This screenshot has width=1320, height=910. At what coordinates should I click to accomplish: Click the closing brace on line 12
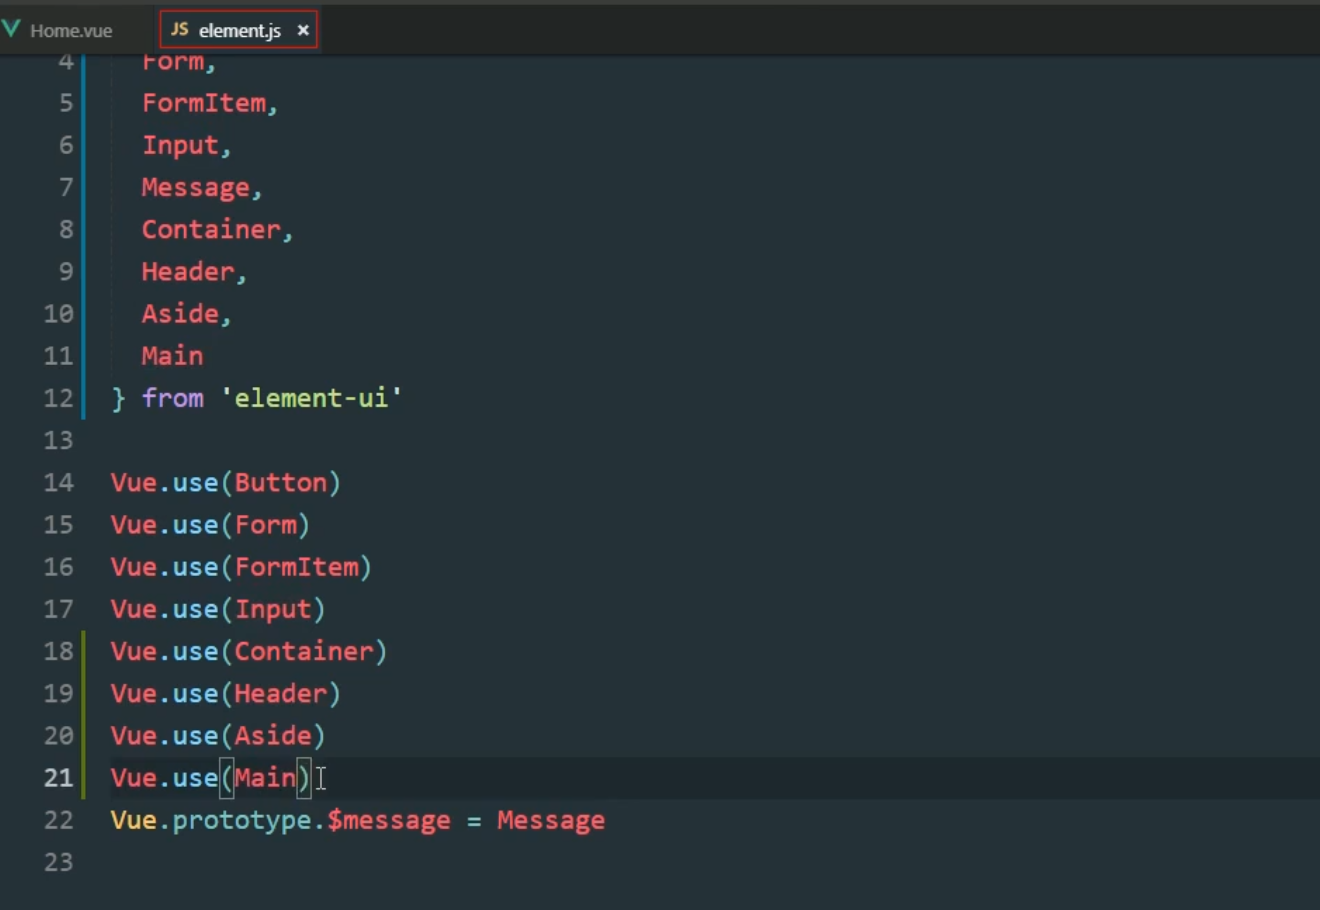(x=118, y=398)
